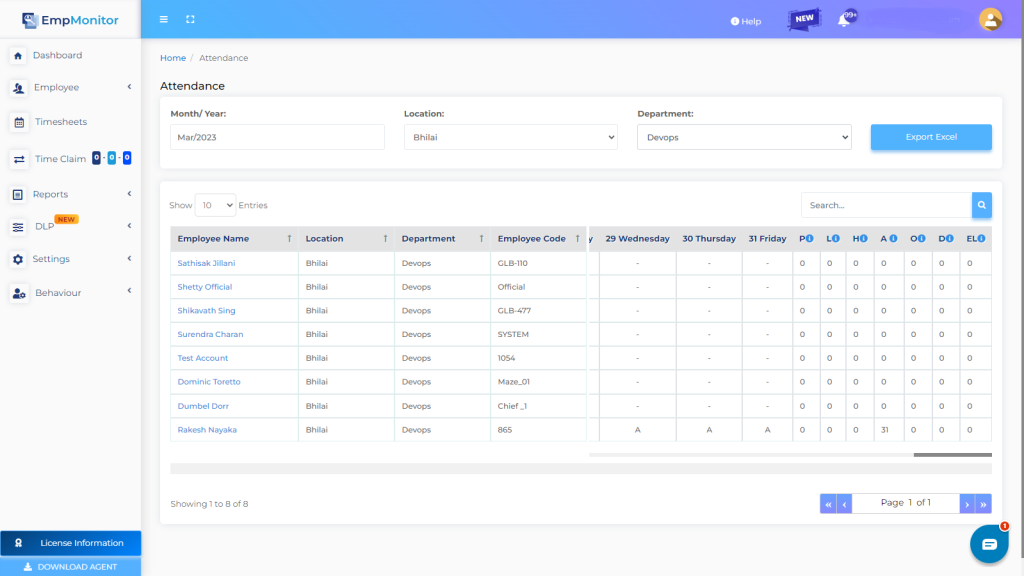Open Dumbel Dorr employee link
This screenshot has height=576, width=1024.
click(203, 406)
